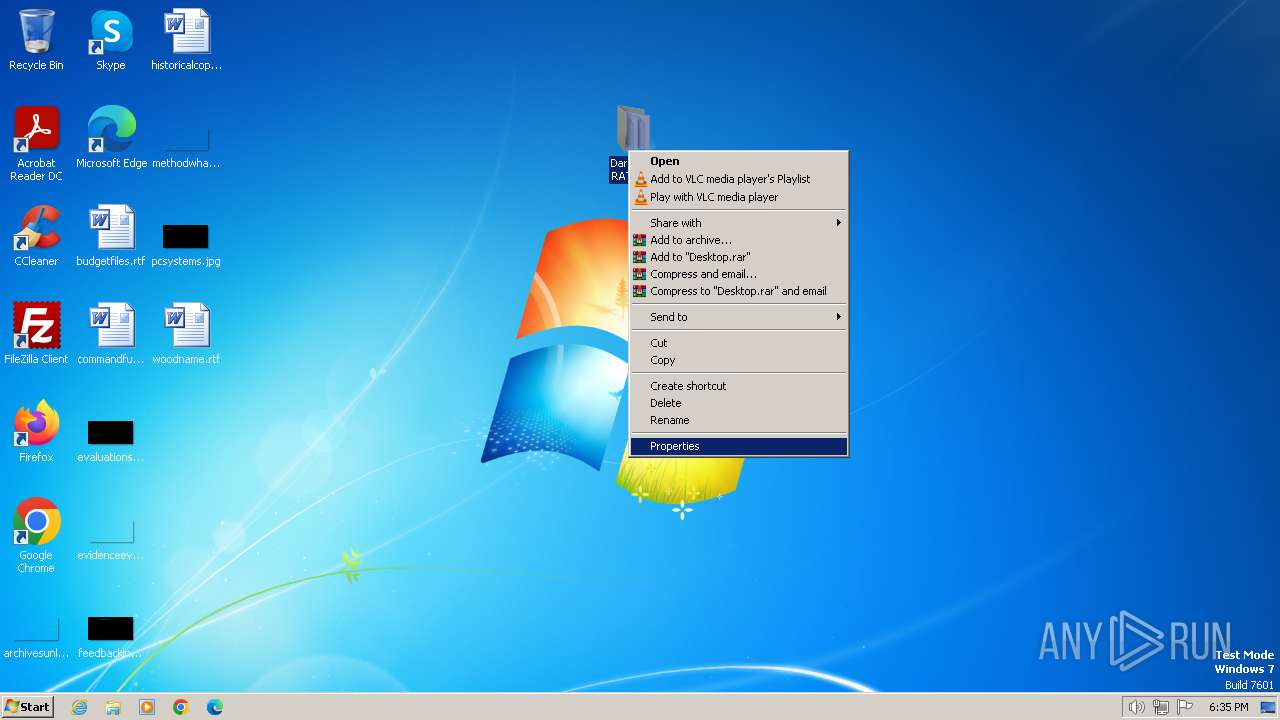Click the Show desktop button
1280x720 pixels.
coord(1268,707)
